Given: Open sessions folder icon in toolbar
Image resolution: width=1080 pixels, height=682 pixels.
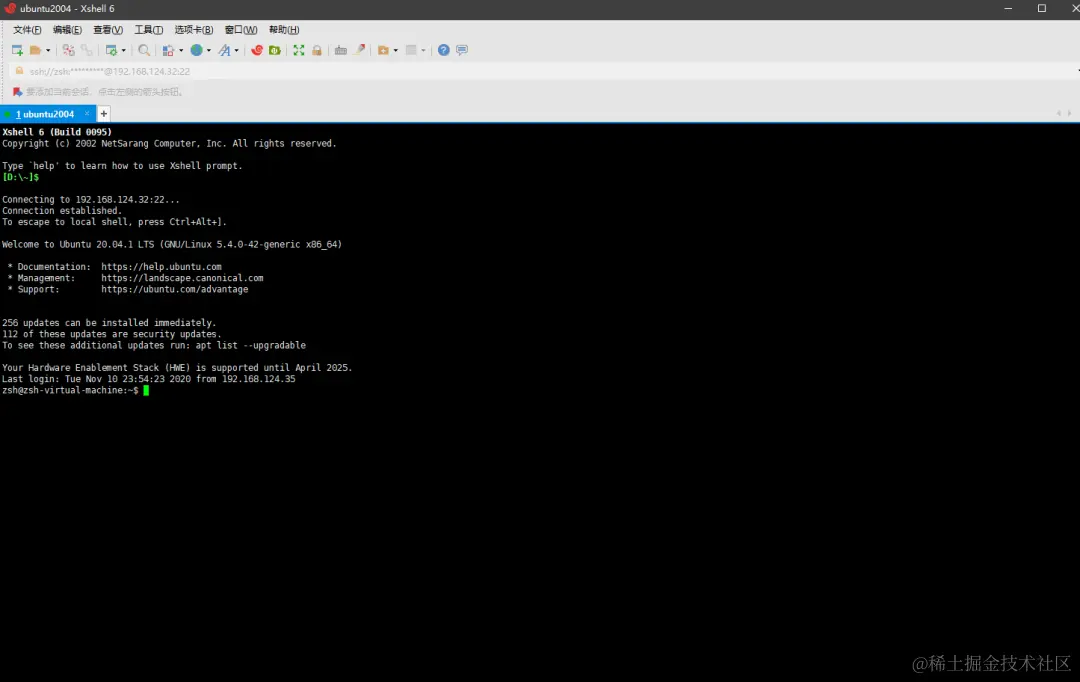Looking at the screenshot, I should pyautogui.click(x=35, y=50).
